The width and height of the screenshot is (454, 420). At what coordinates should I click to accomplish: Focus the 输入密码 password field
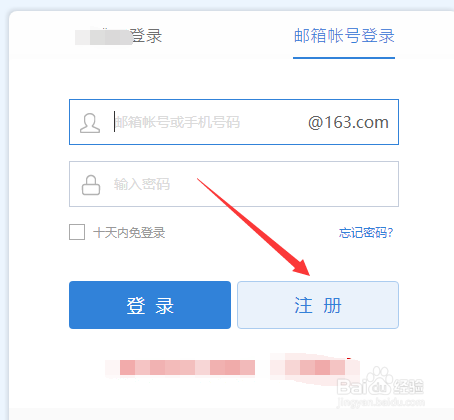pos(234,184)
